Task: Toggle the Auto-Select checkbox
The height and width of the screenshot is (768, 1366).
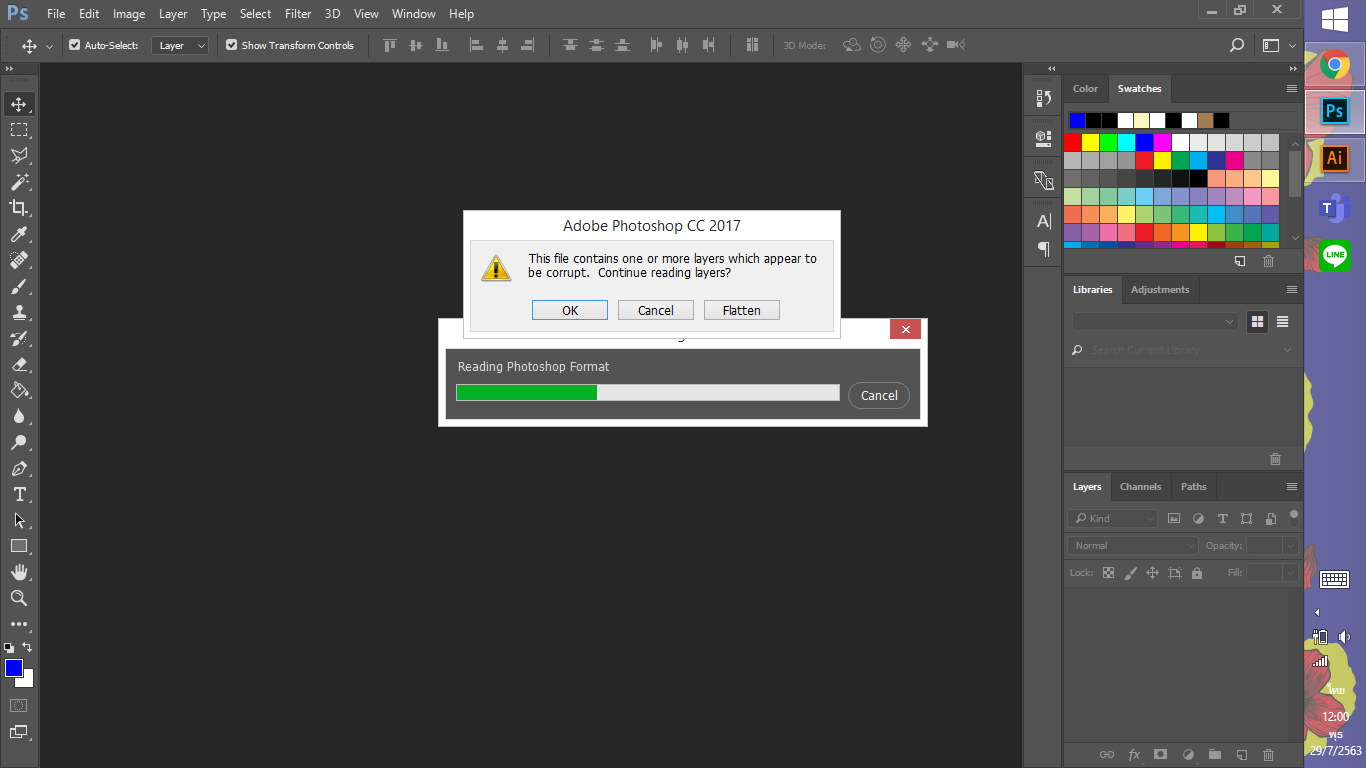Action: point(74,45)
